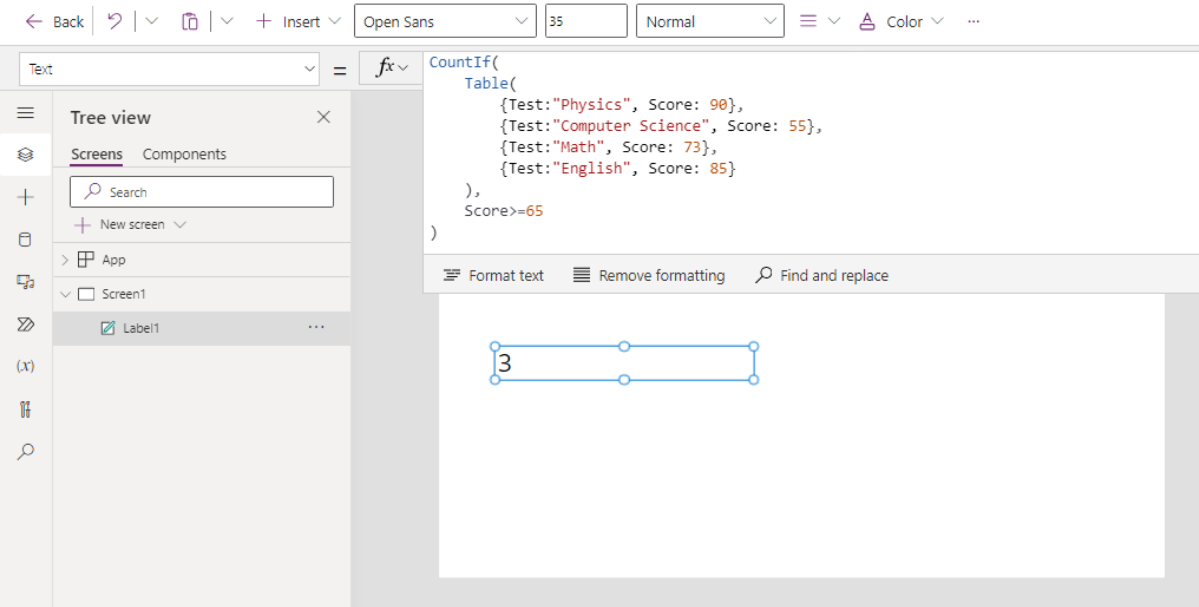This screenshot has width=1199, height=607.
Task: Open Search from the left rail
Action: (27, 449)
